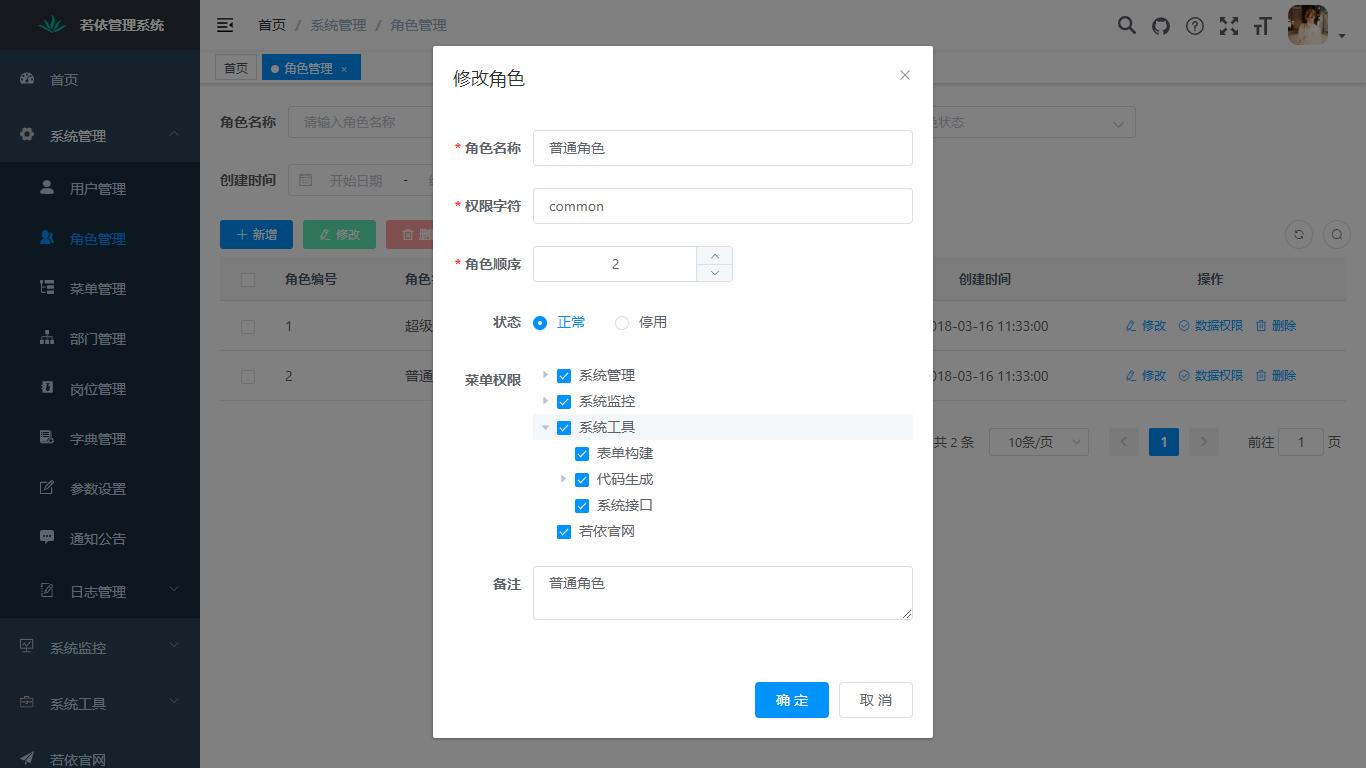The width and height of the screenshot is (1366, 768).
Task: Open the global search magnifier icon
Action: [1126, 25]
